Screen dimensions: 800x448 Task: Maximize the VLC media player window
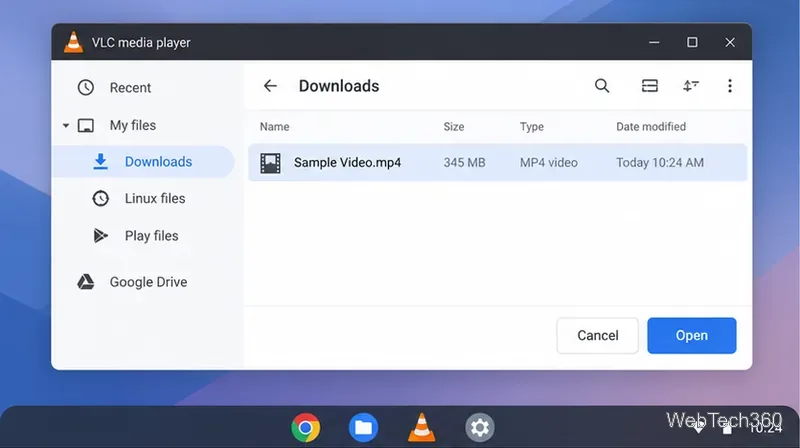coord(692,42)
